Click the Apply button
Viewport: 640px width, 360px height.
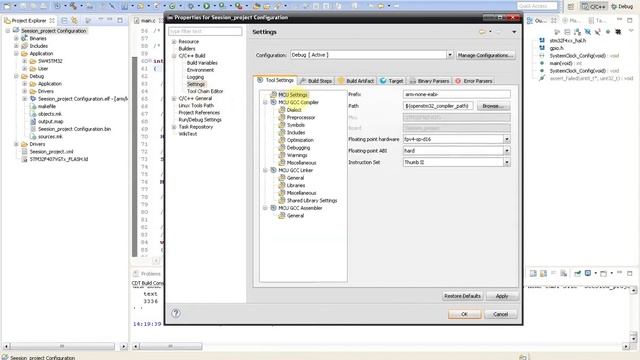(502, 296)
